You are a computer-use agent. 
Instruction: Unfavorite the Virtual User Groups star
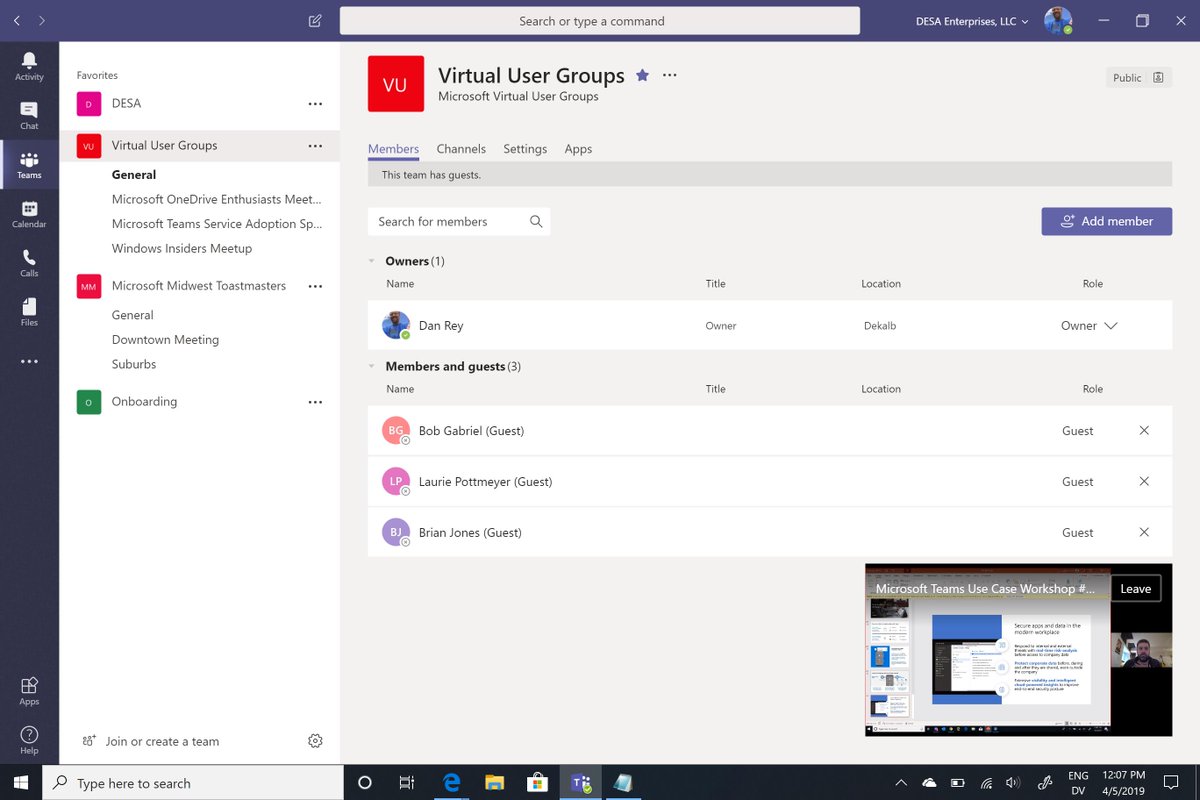642,75
